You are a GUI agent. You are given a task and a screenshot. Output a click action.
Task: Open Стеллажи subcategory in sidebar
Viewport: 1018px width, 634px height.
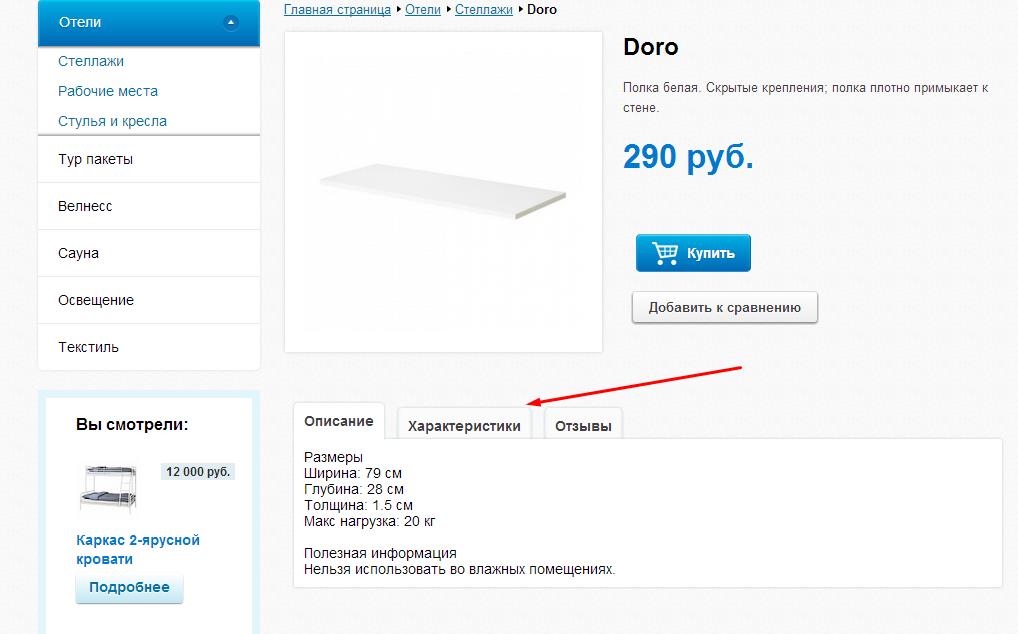point(91,61)
